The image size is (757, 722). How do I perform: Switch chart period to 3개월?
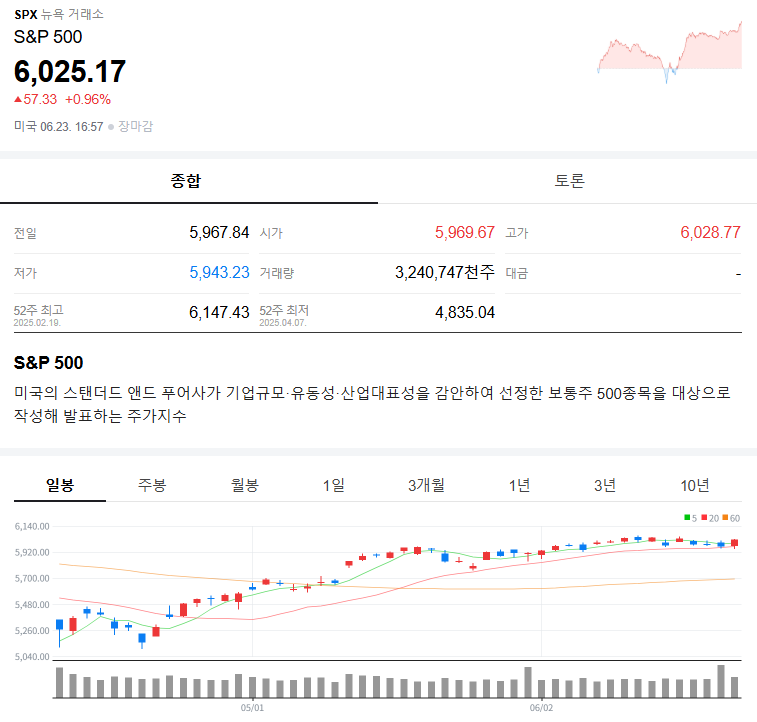pos(426,485)
